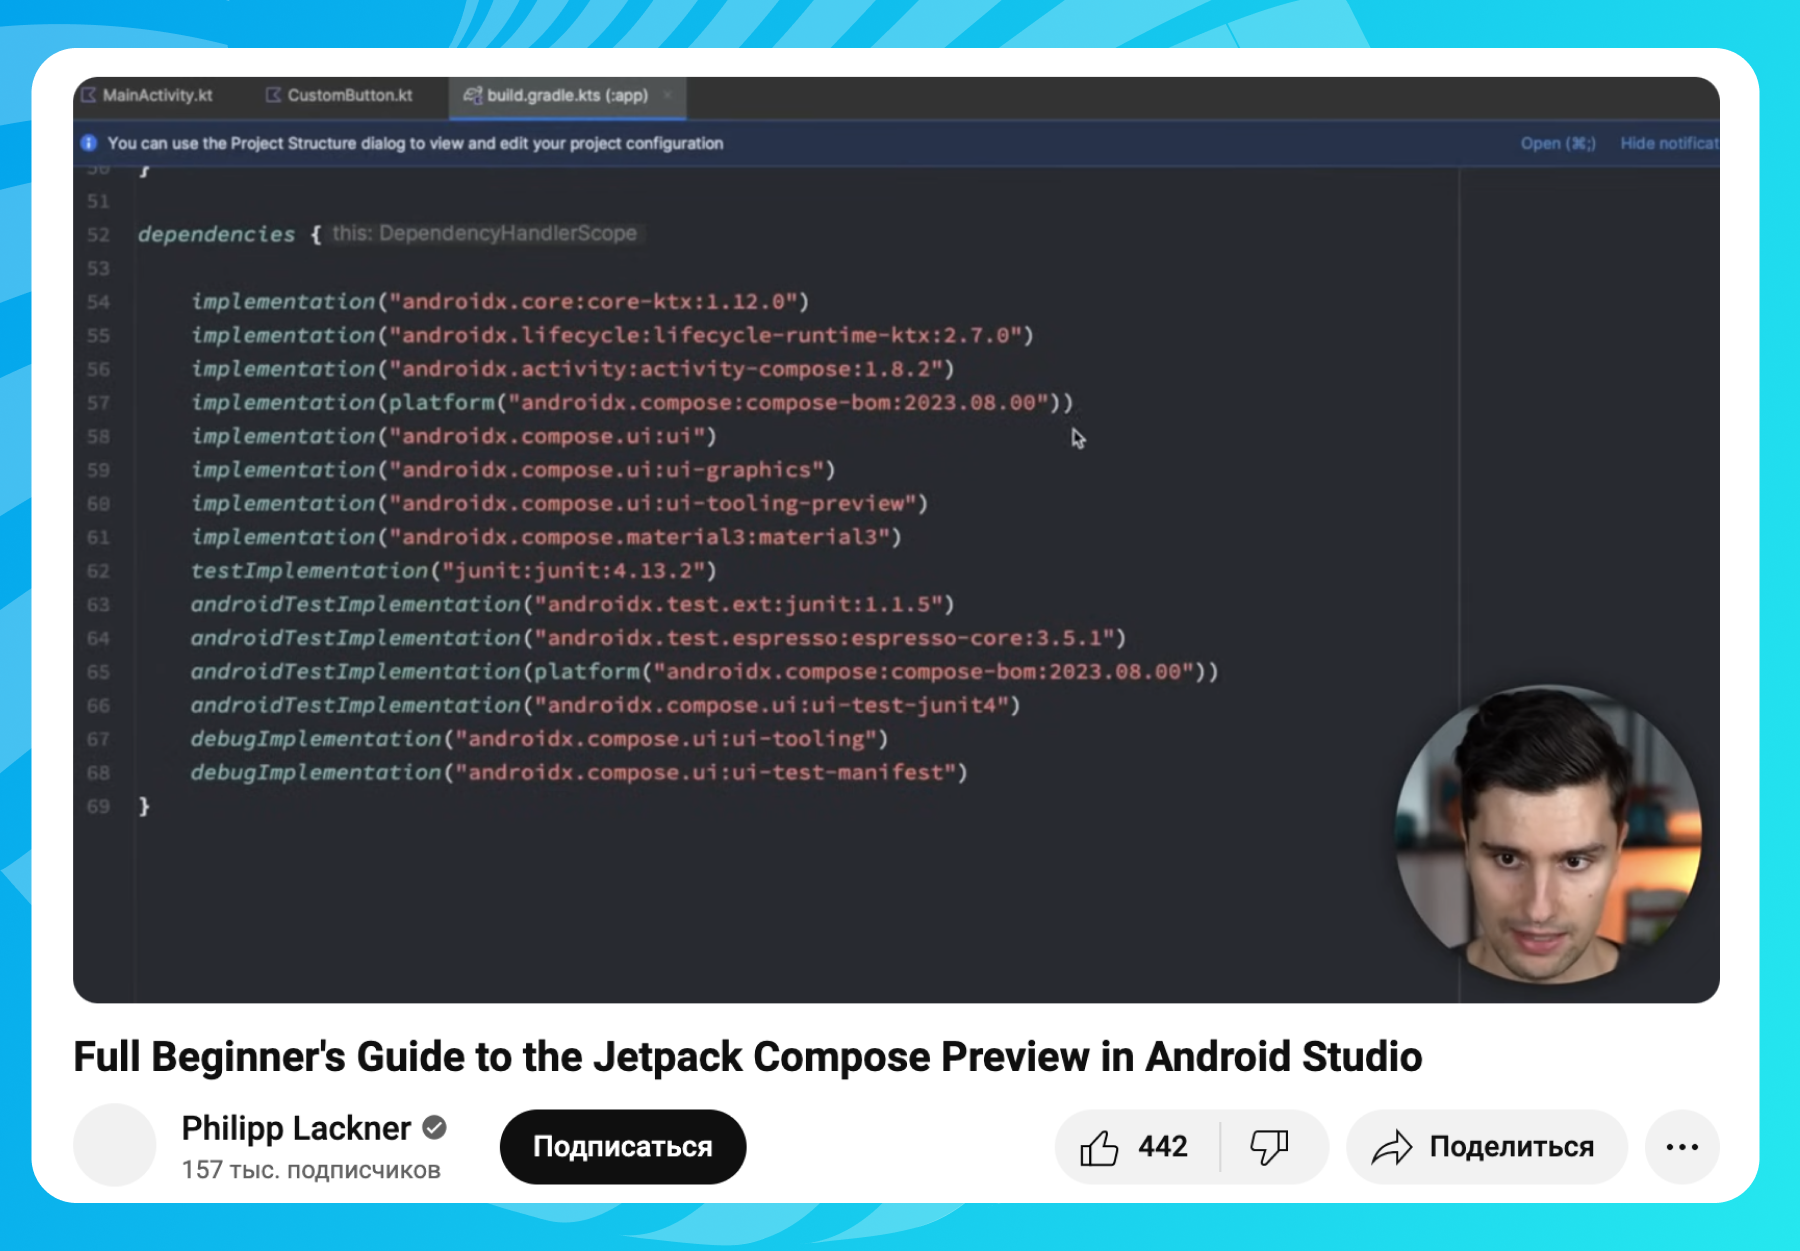Like the video with thumbs up

pos(1136,1147)
